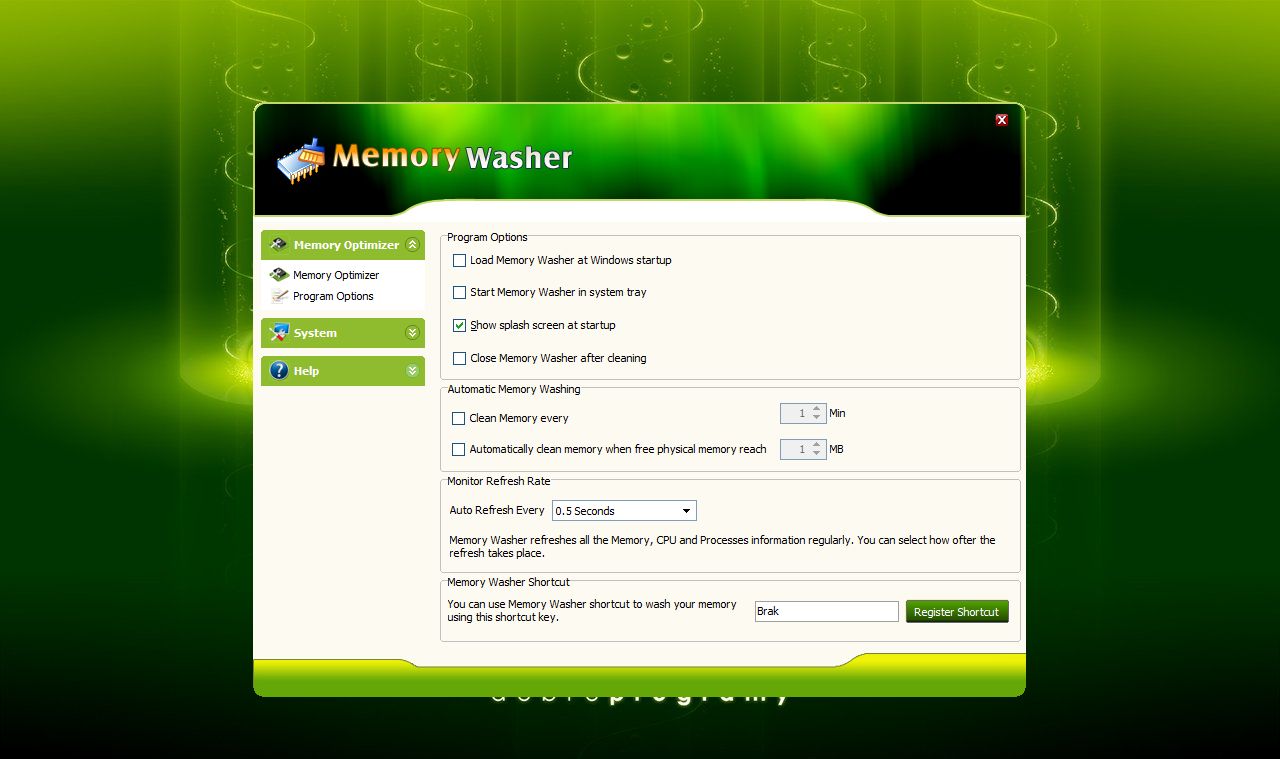
Task: Click the Memory Washer logo icon
Action: pos(302,160)
